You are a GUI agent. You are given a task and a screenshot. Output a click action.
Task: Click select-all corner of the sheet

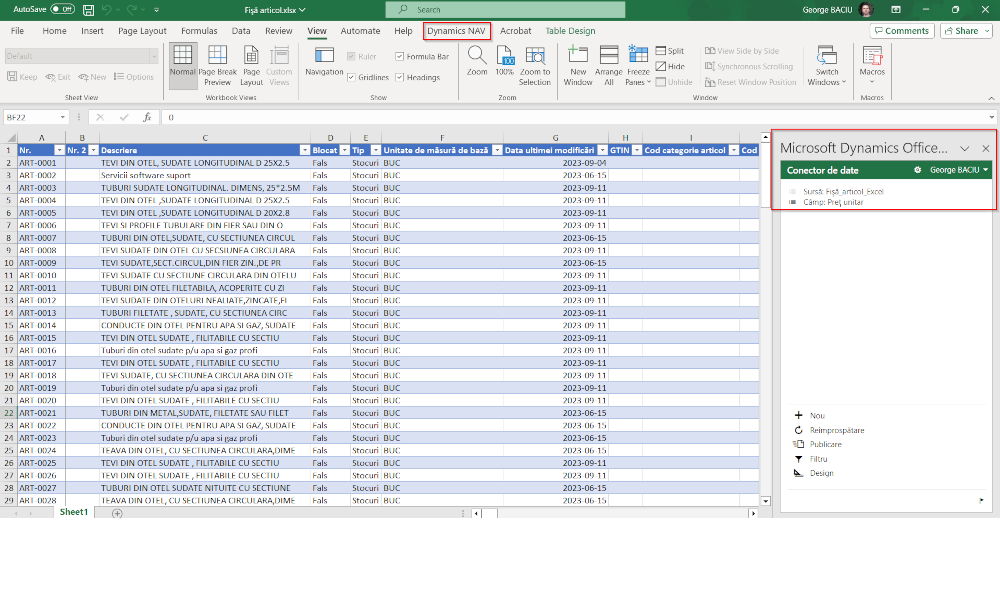(x=10, y=138)
